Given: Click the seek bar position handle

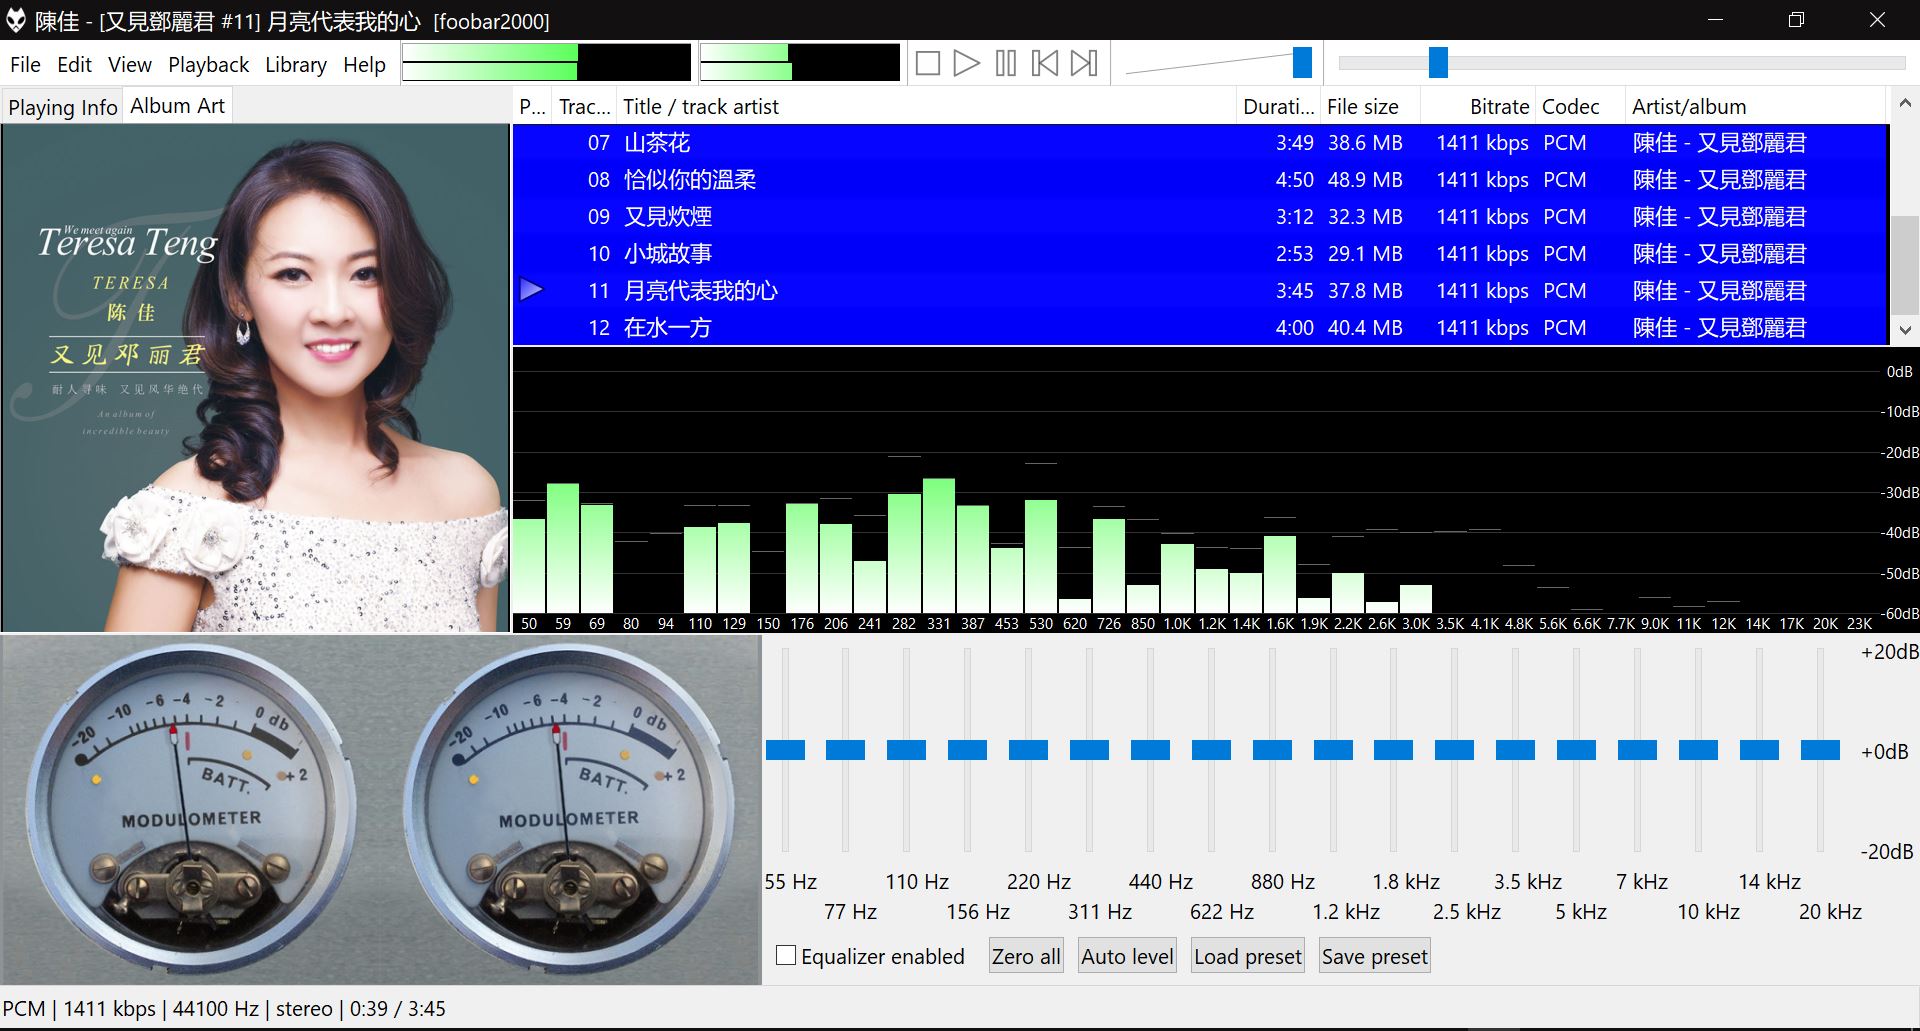Looking at the screenshot, I should (x=1438, y=62).
